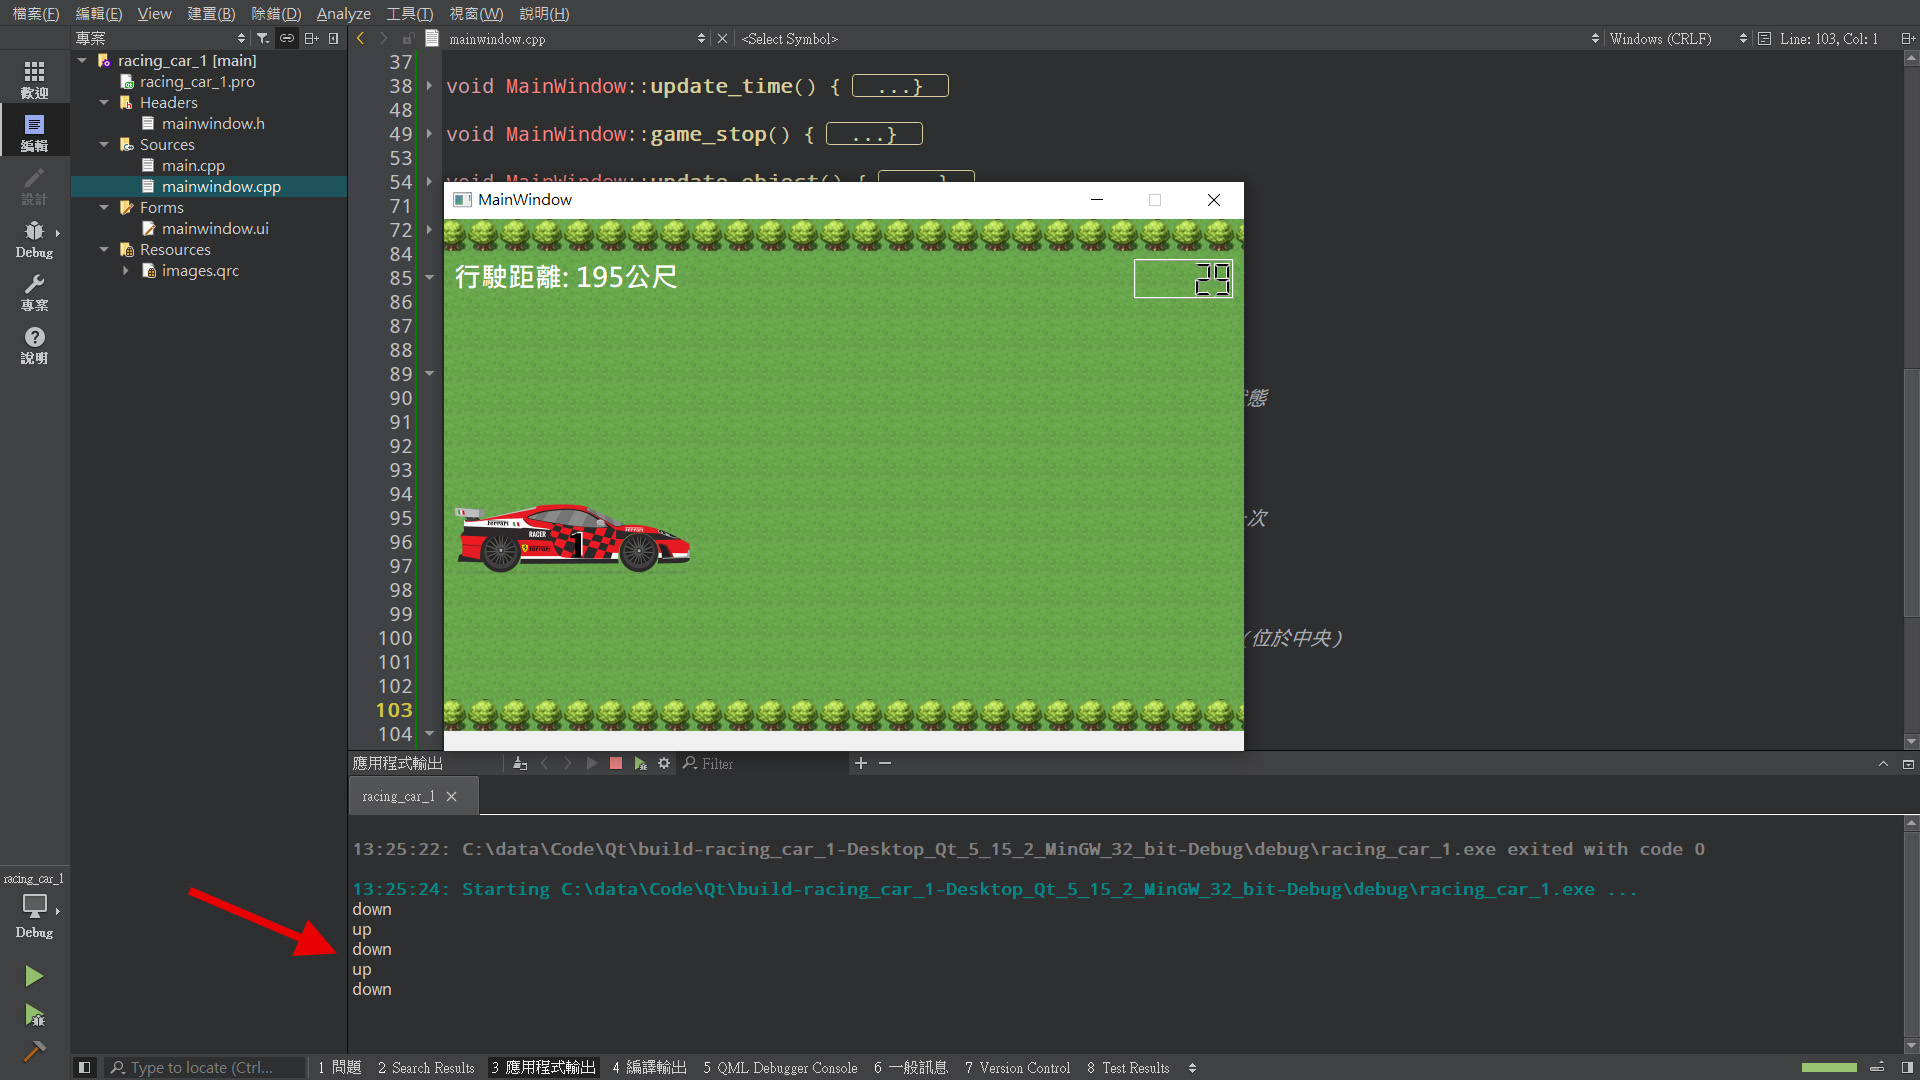Open application output settings gear
This screenshot has width=1920, height=1080.
tap(664, 764)
